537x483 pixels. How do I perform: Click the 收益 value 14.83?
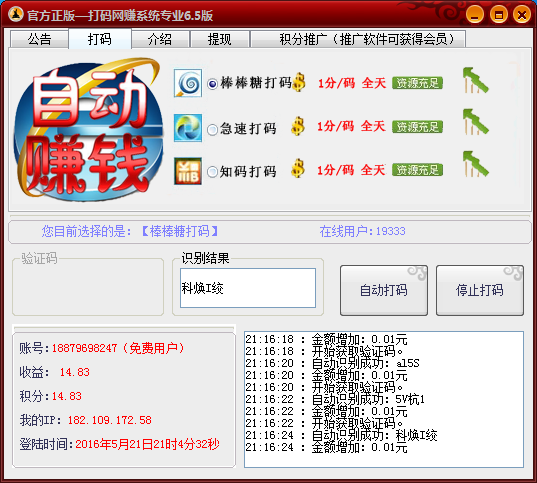click(x=75, y=372)
